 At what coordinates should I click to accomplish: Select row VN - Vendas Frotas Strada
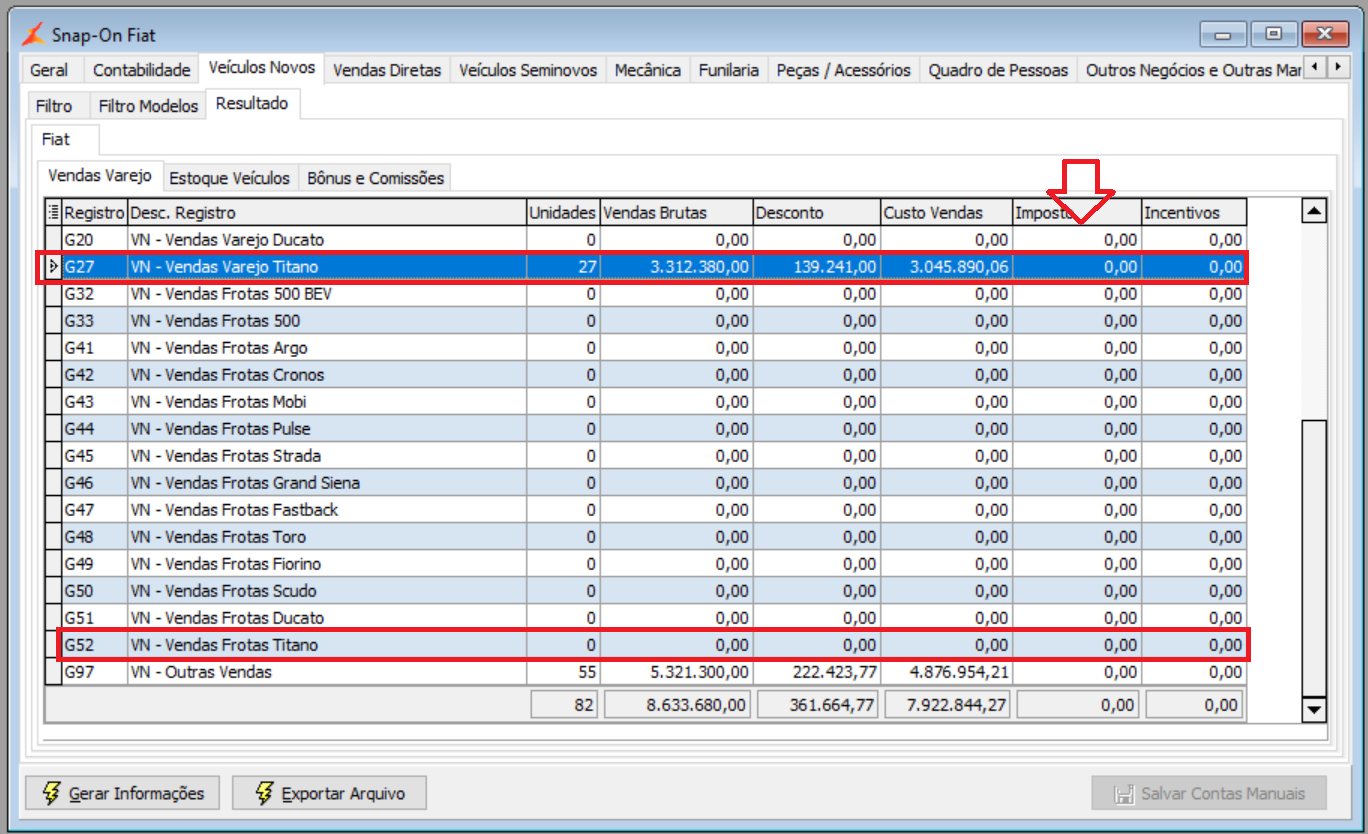tap(646, 456)
